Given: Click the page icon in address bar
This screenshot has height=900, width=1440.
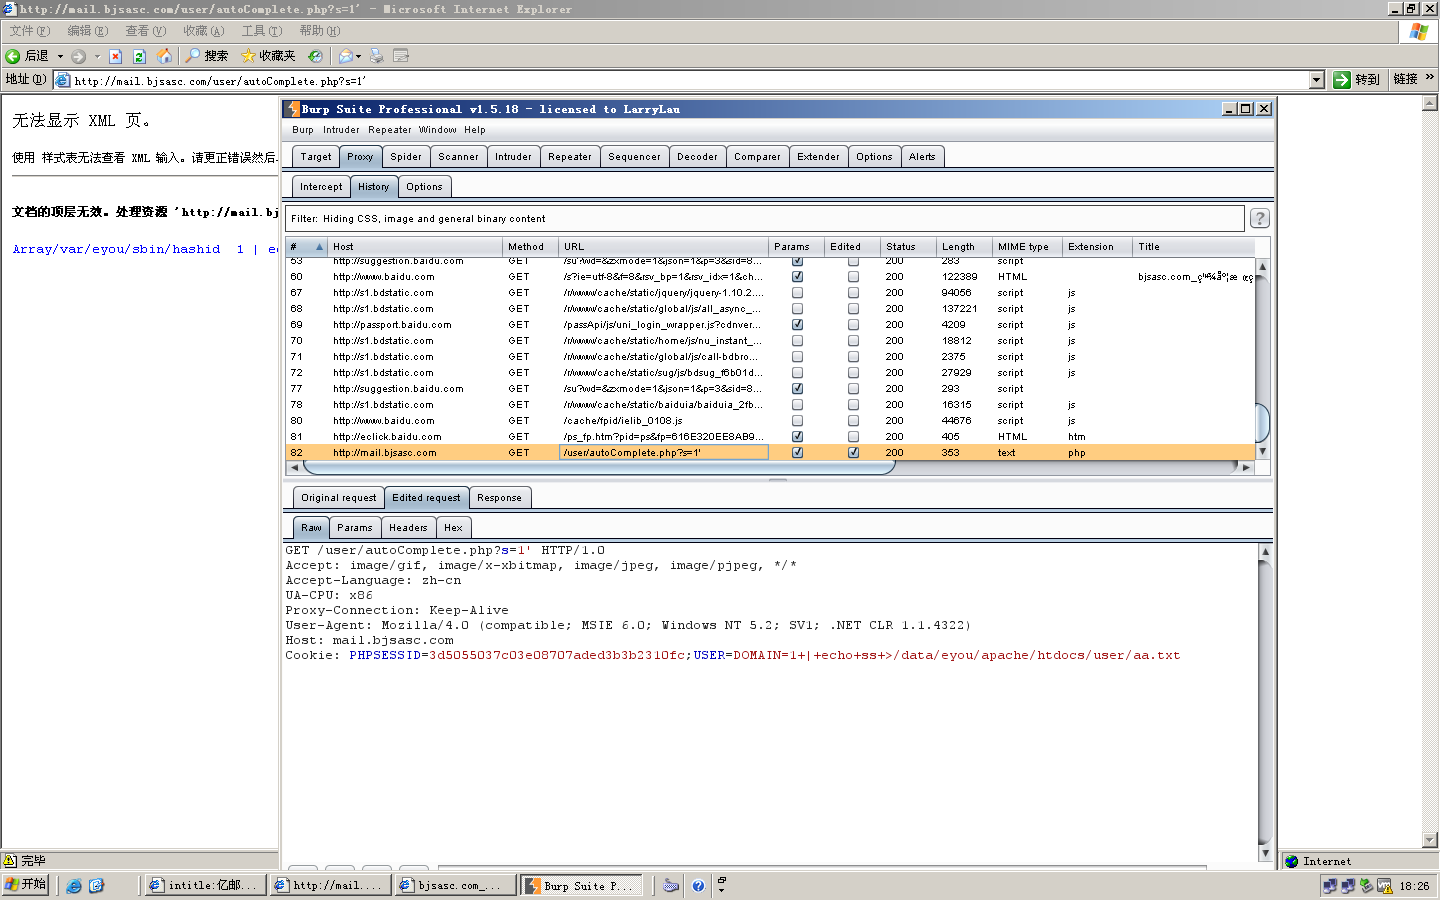Looking at the screenshot, I should (x=63, y=80).
